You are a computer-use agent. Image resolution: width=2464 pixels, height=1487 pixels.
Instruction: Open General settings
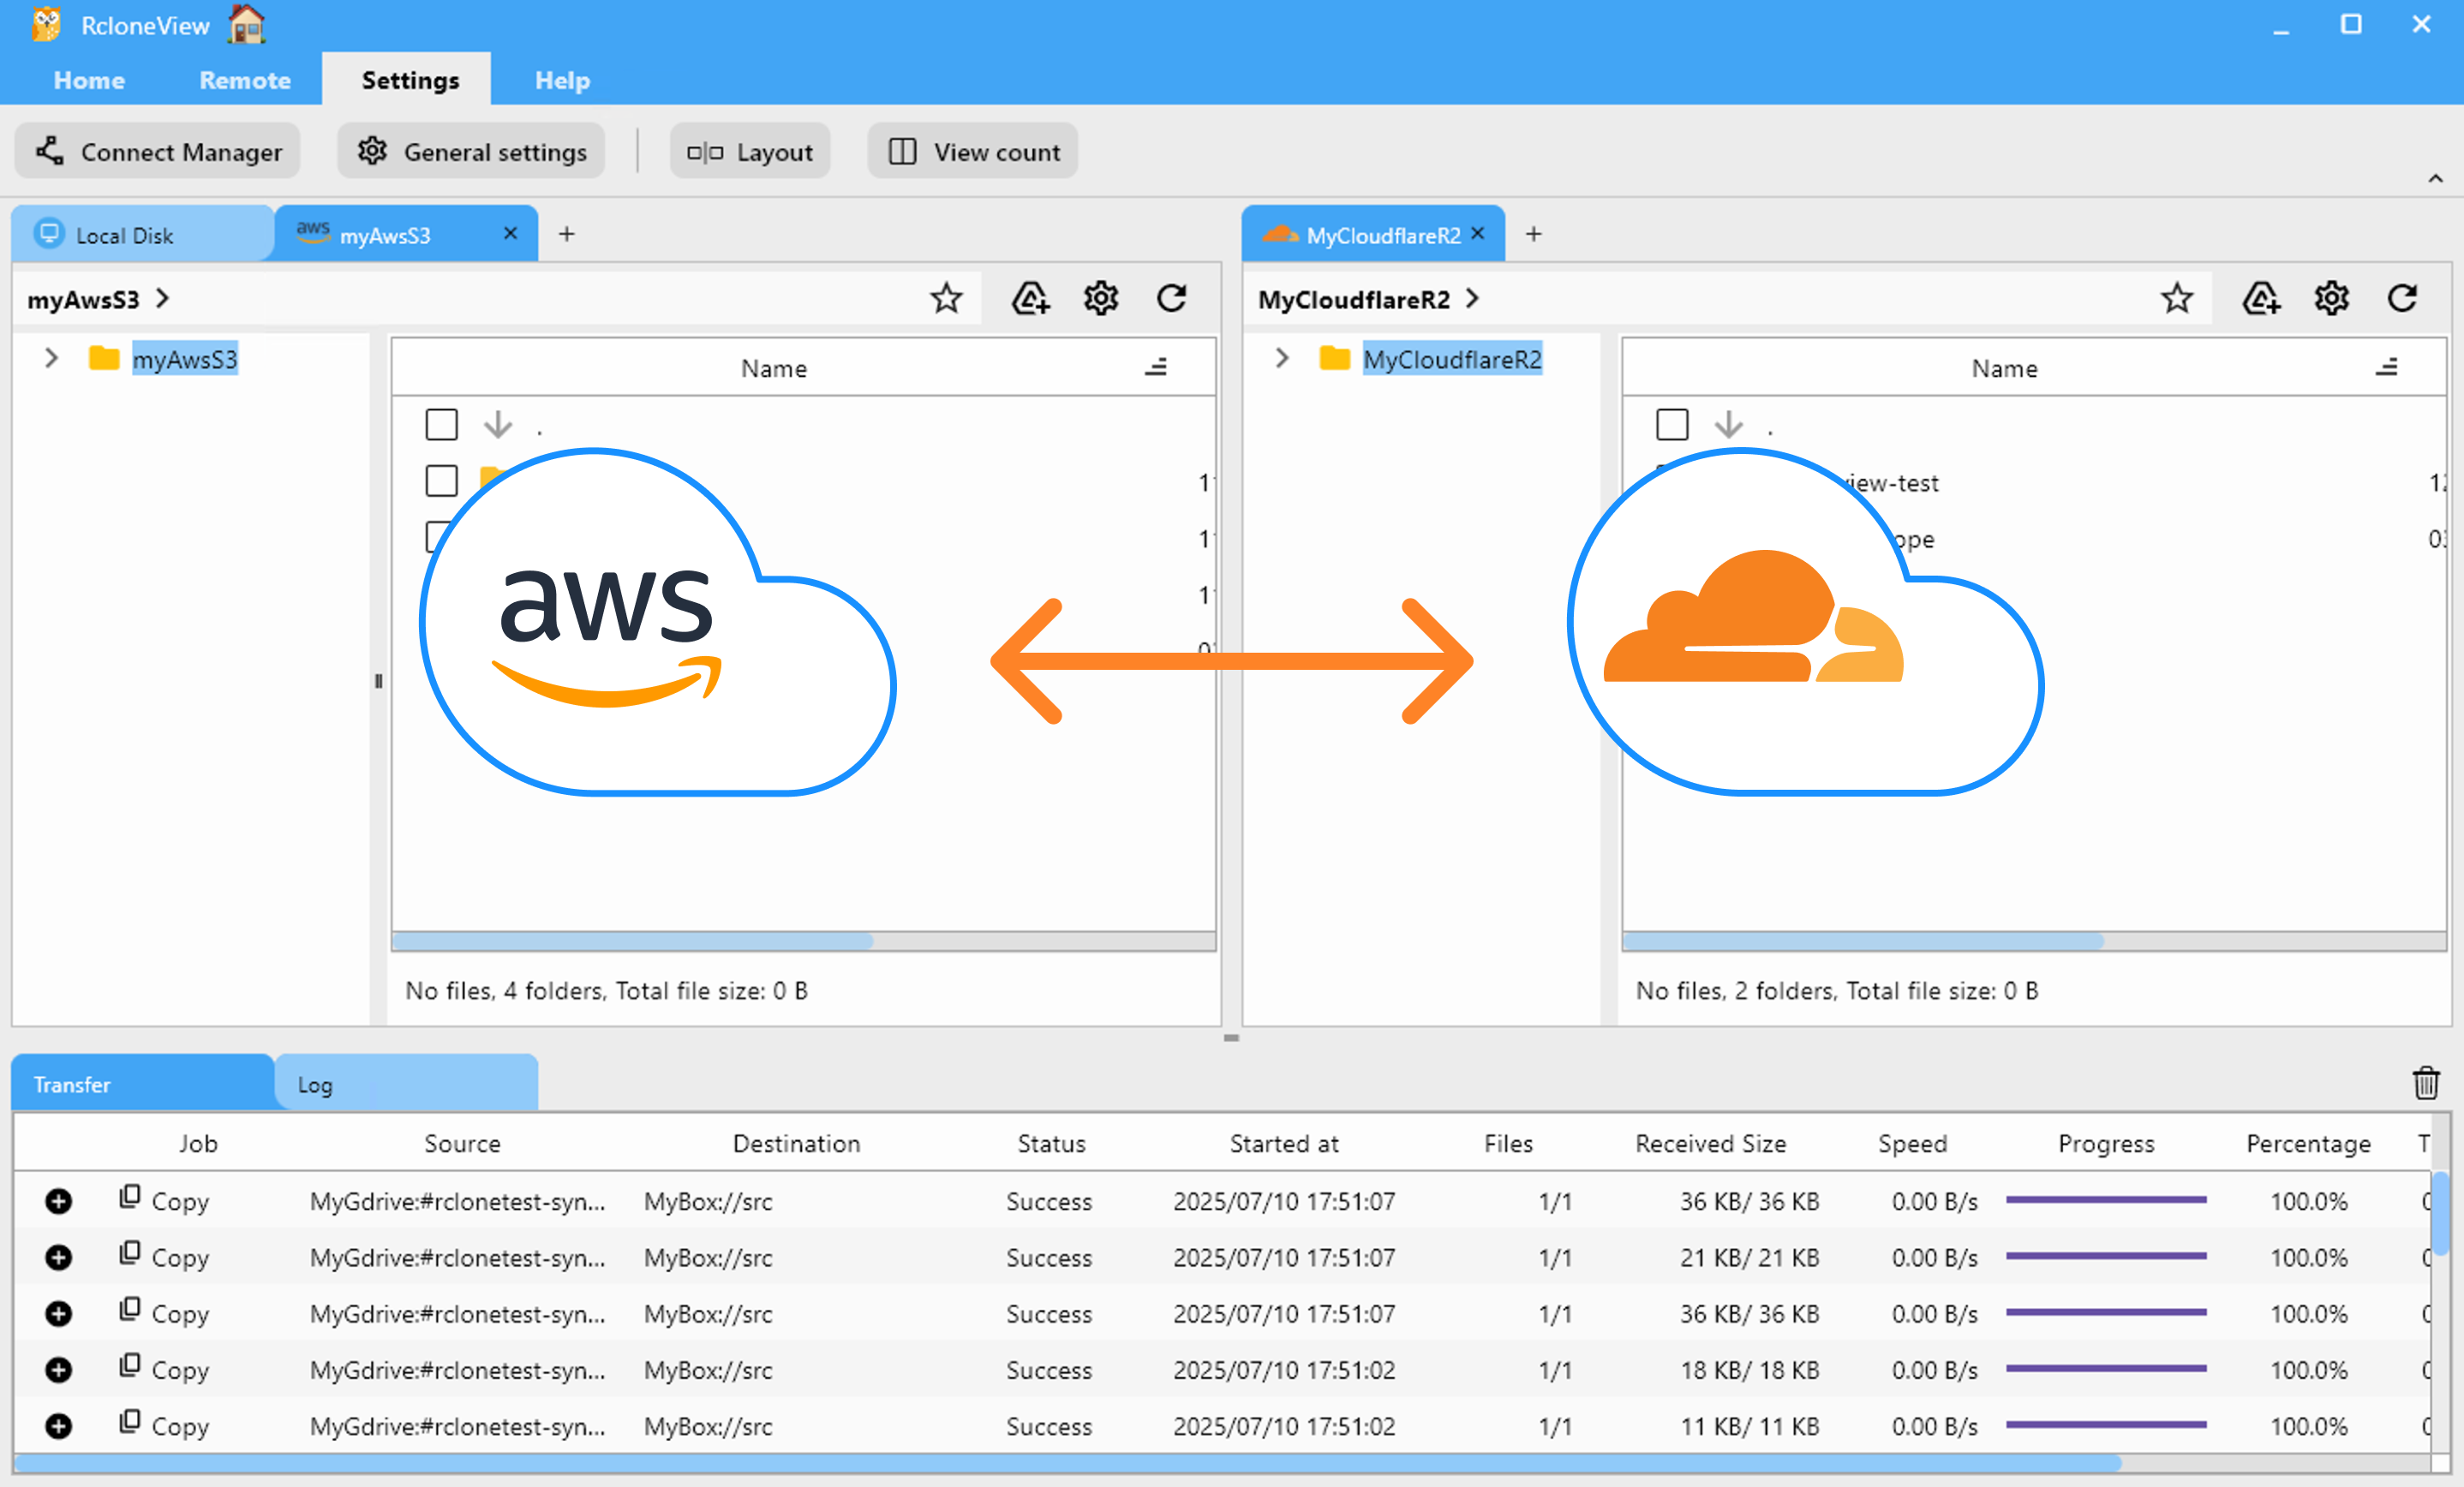(470, 151)
